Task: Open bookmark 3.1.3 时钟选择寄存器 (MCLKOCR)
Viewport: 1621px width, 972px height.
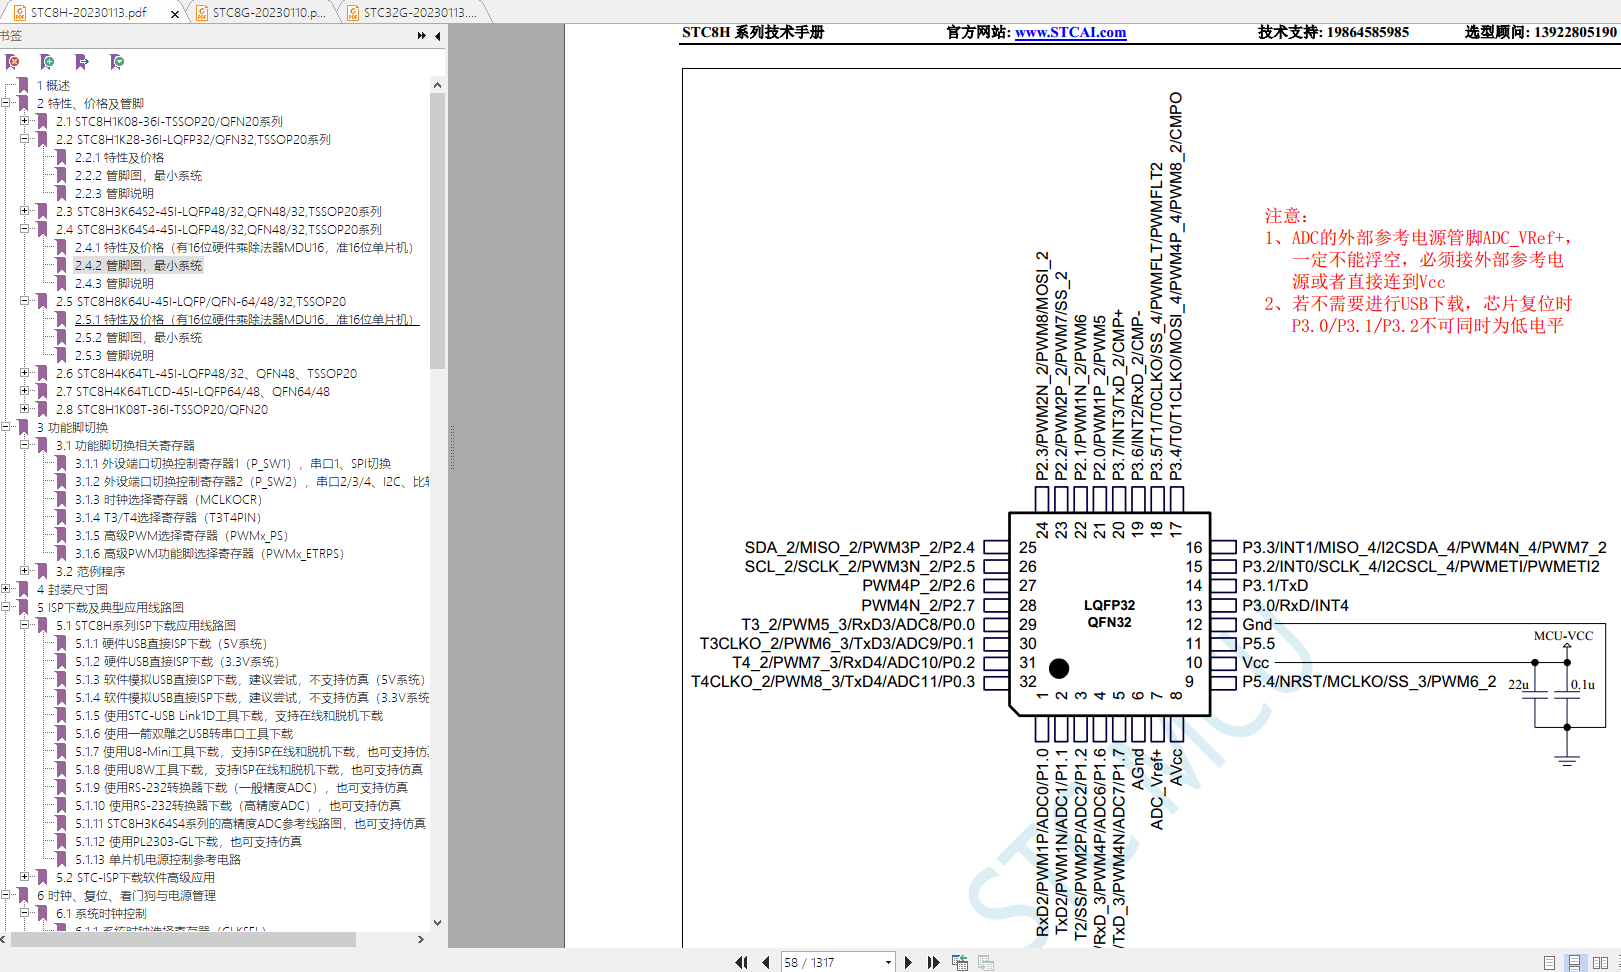Action: click(168, 499)
